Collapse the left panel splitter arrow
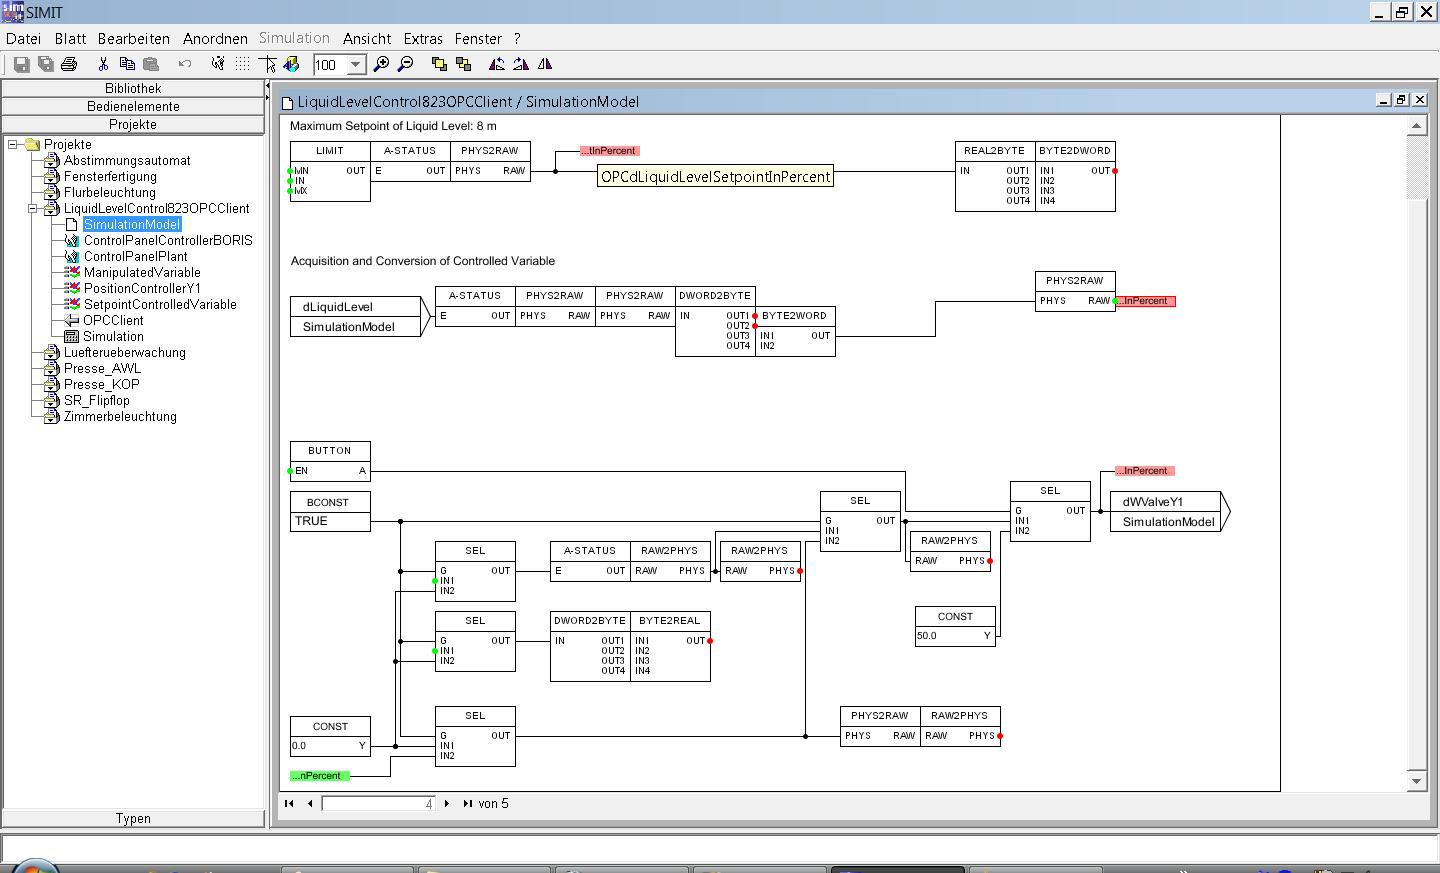Viewport: 1440px width, 873px height. [267, 88]
